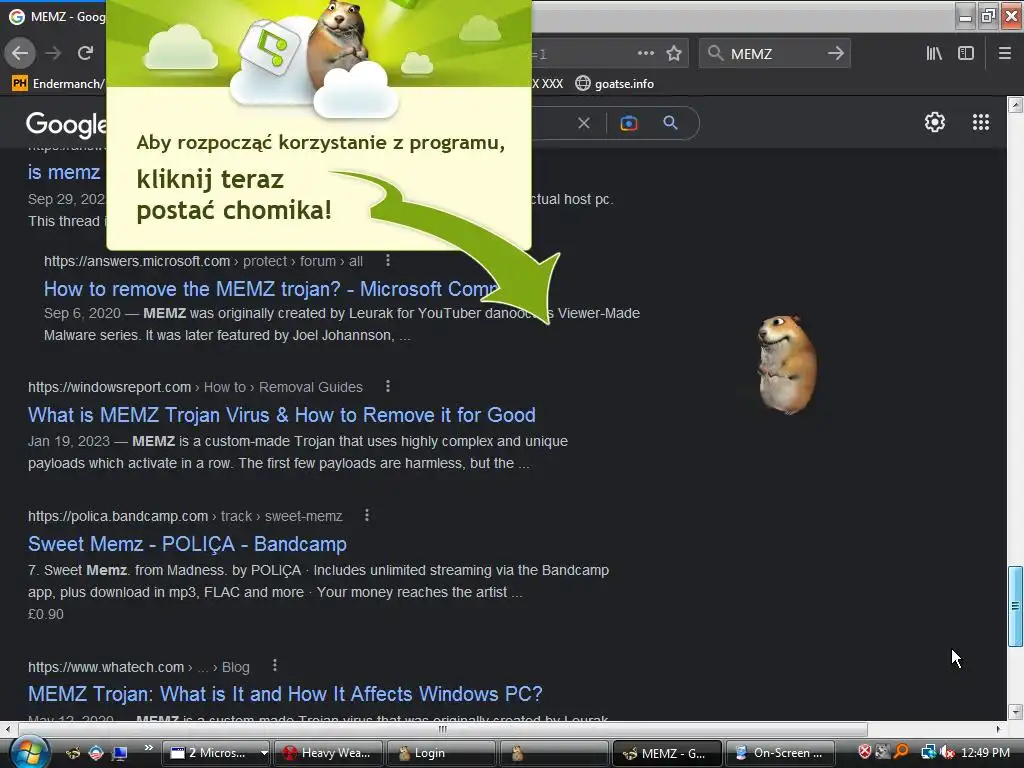Bookmark this page with the star icon
The image size is (1024, 768).
(x=674, y=53)
